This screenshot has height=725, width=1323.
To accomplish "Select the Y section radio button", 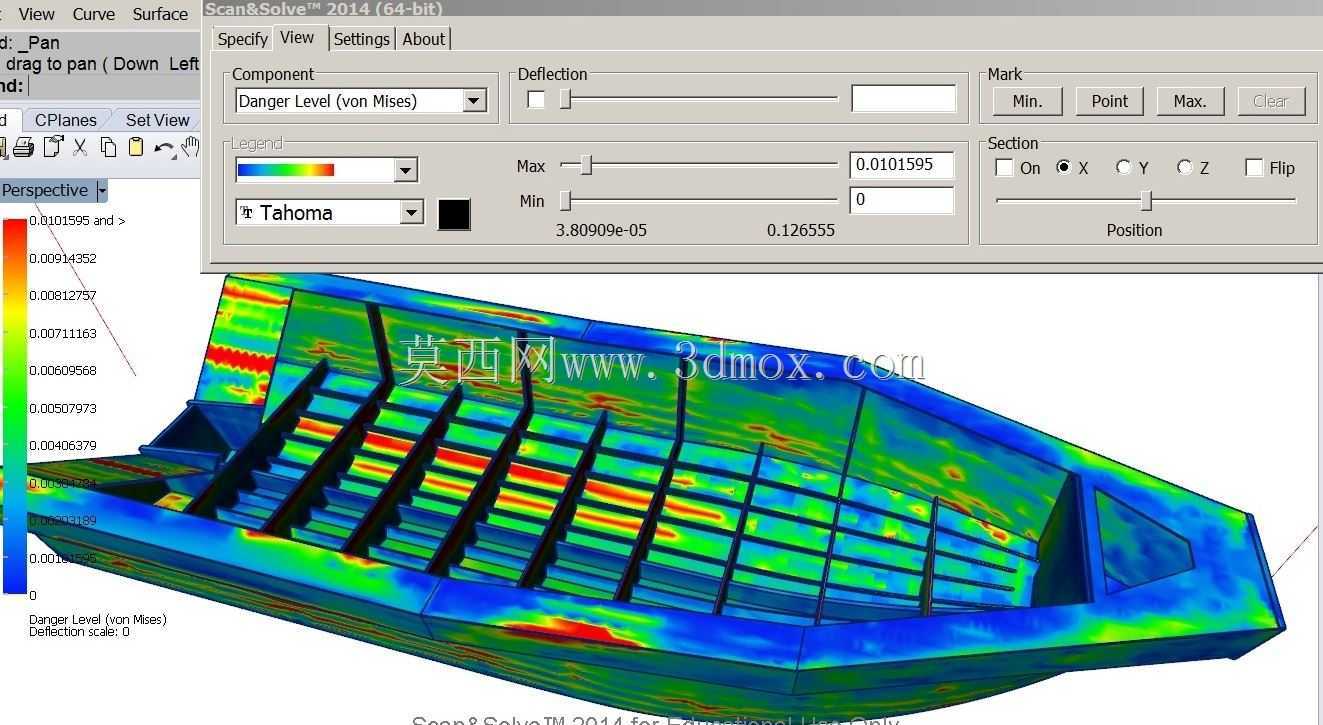I will 1124,167.
